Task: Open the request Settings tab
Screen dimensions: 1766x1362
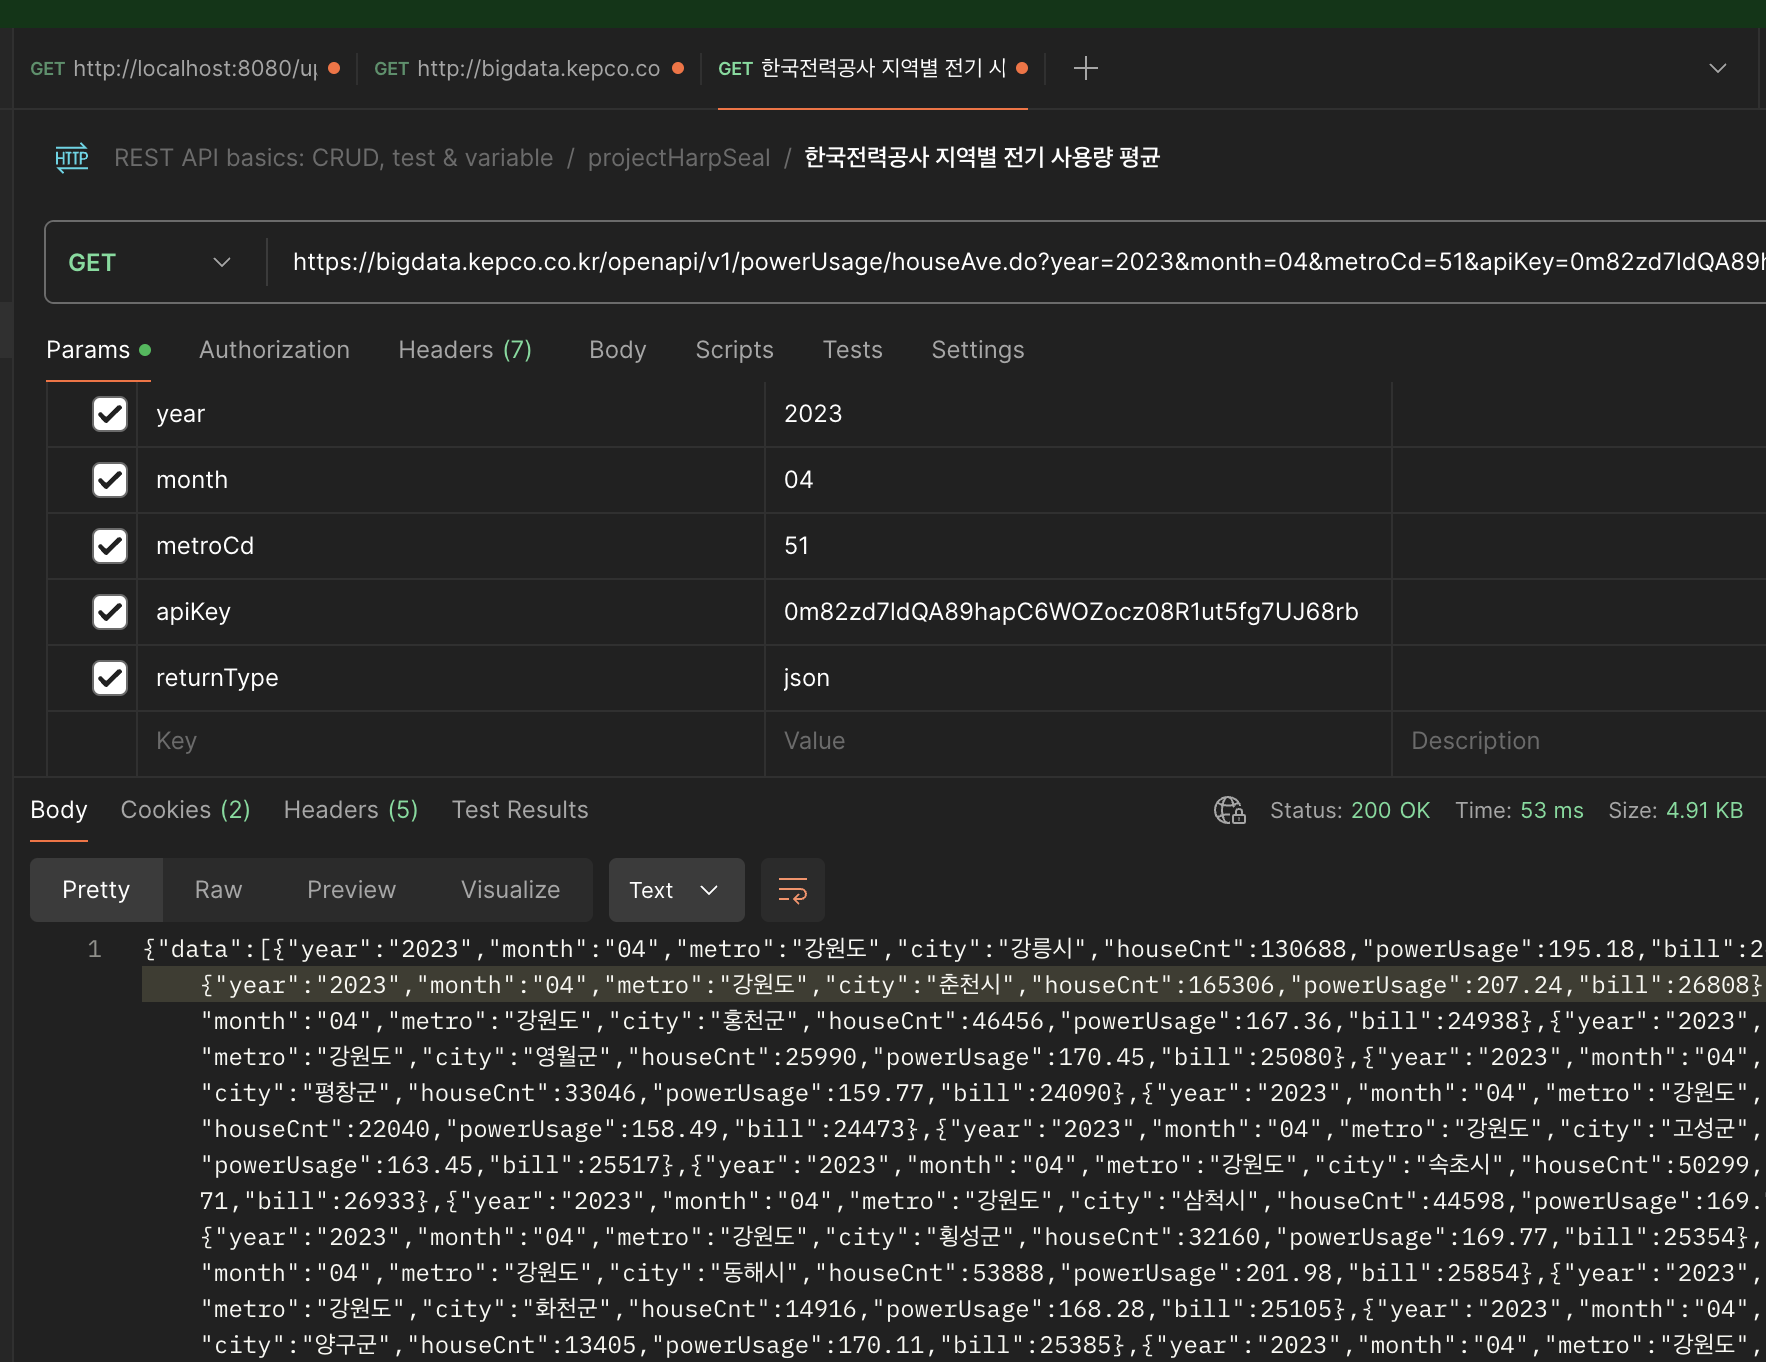Action: click(x=978, y=350)
